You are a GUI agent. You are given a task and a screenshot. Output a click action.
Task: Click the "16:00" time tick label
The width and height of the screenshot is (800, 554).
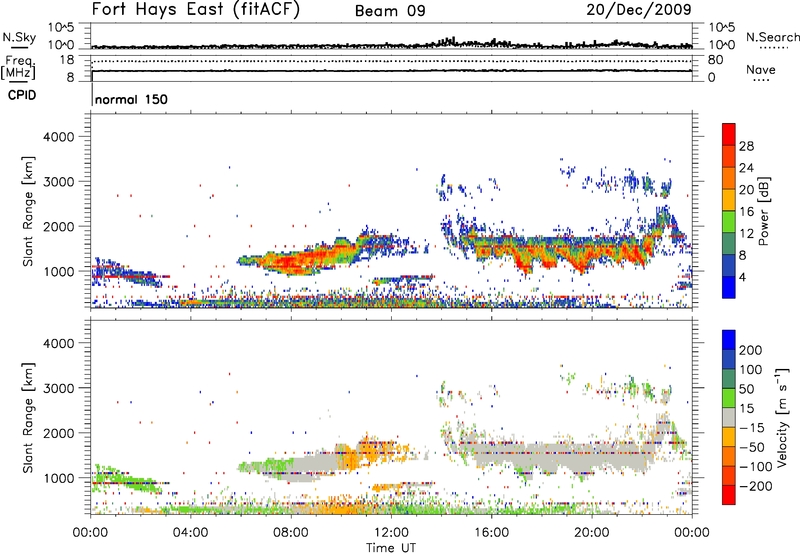[491, 533]
